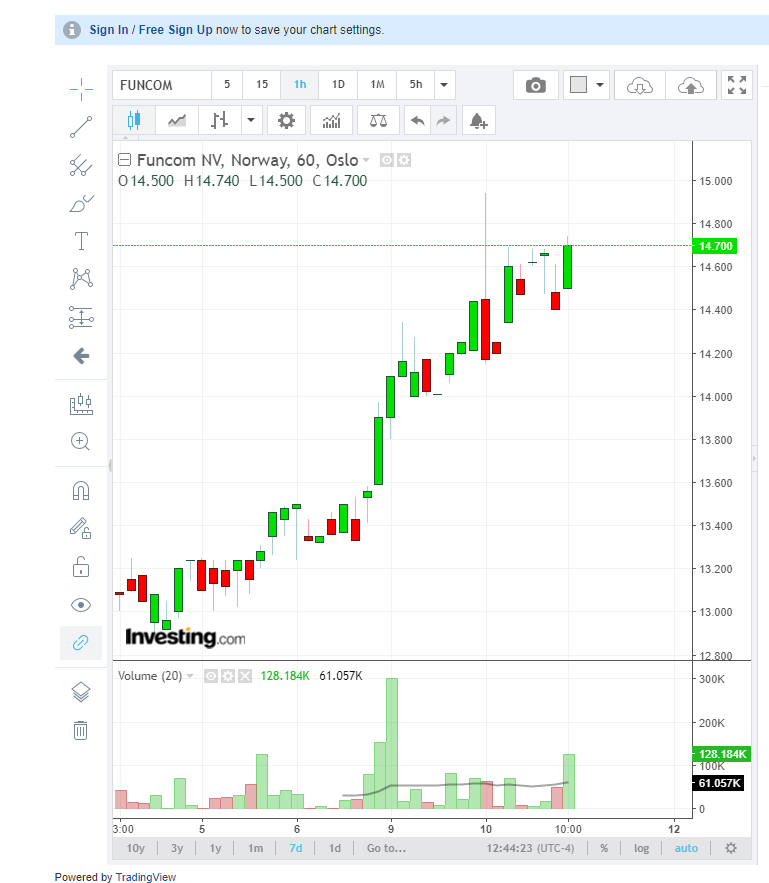Image resolution: width=769 pixels, height=883 pixels.
Task: Open Funcom NV series format settings
Action: pos(404,160)
